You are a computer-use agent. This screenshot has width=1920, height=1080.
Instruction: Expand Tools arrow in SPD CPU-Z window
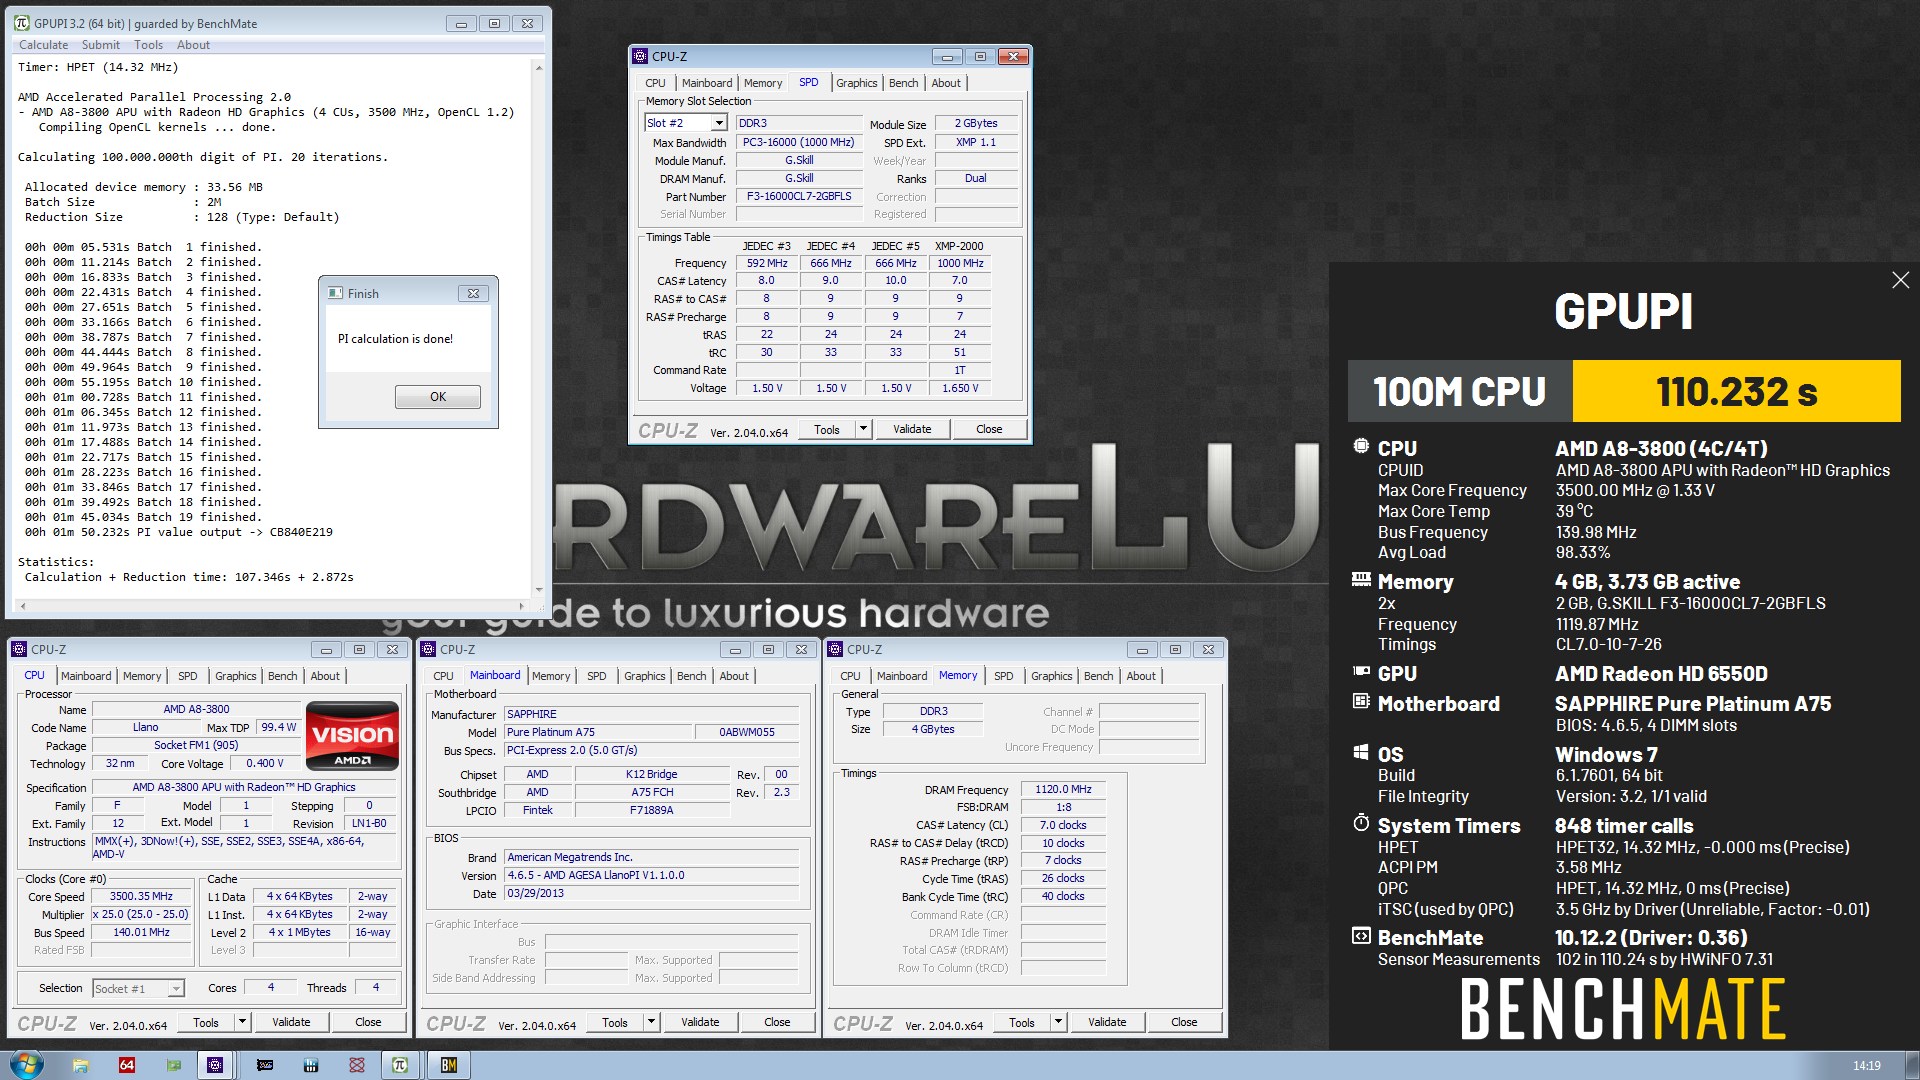(863, 429)
